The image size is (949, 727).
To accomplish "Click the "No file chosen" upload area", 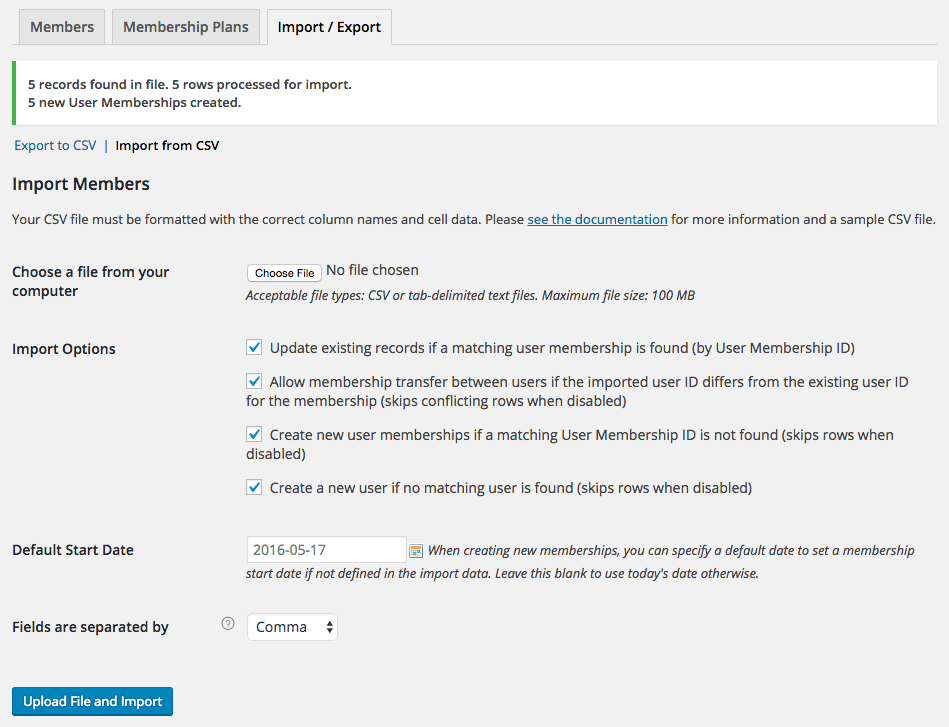I will [x=372, y=270].
